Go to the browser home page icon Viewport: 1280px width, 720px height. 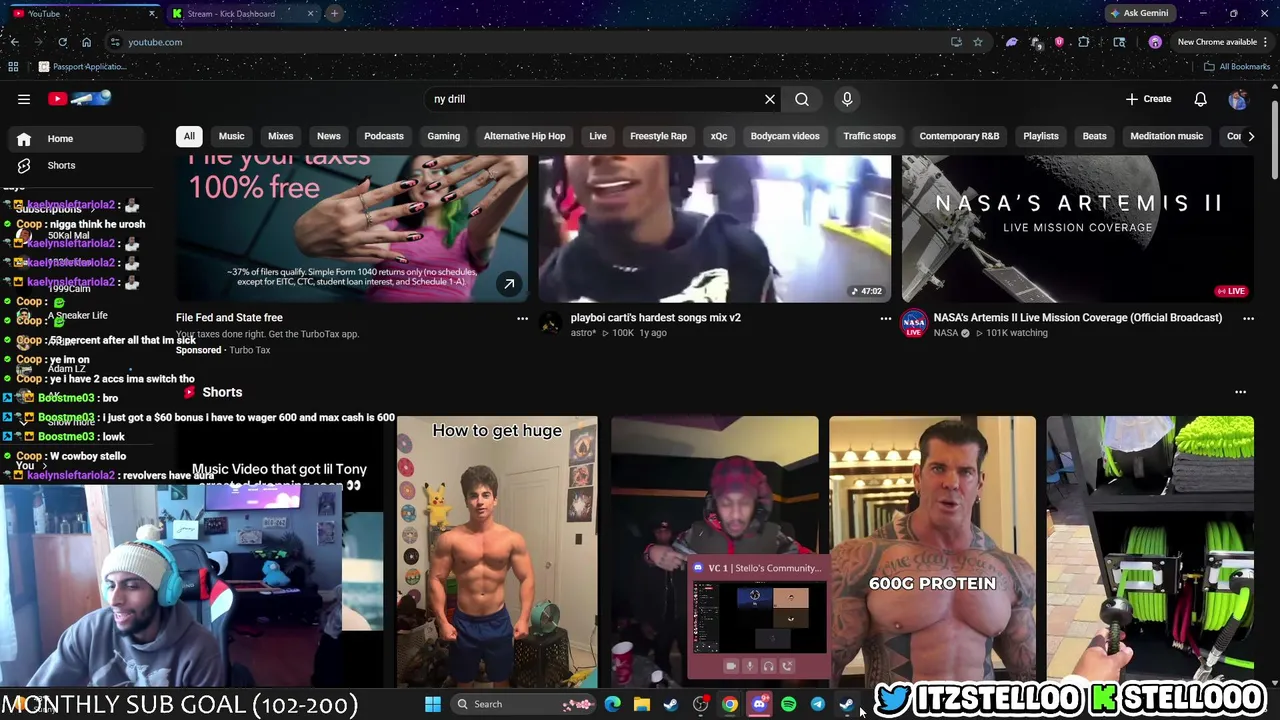click(x=86, y=42)
